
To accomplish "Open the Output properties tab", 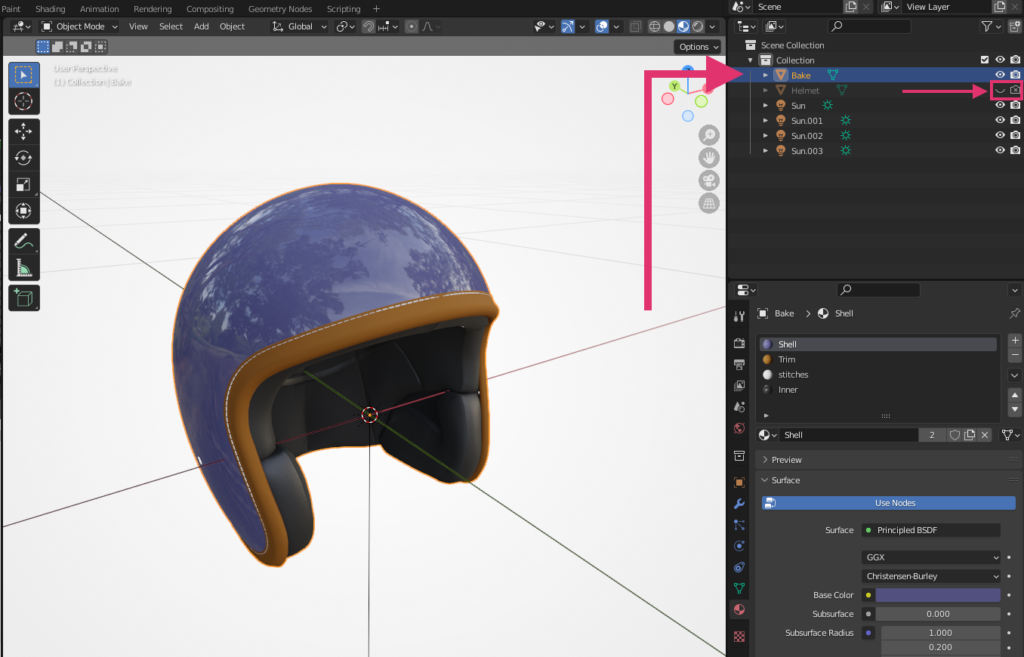I will tap(739, 364).
